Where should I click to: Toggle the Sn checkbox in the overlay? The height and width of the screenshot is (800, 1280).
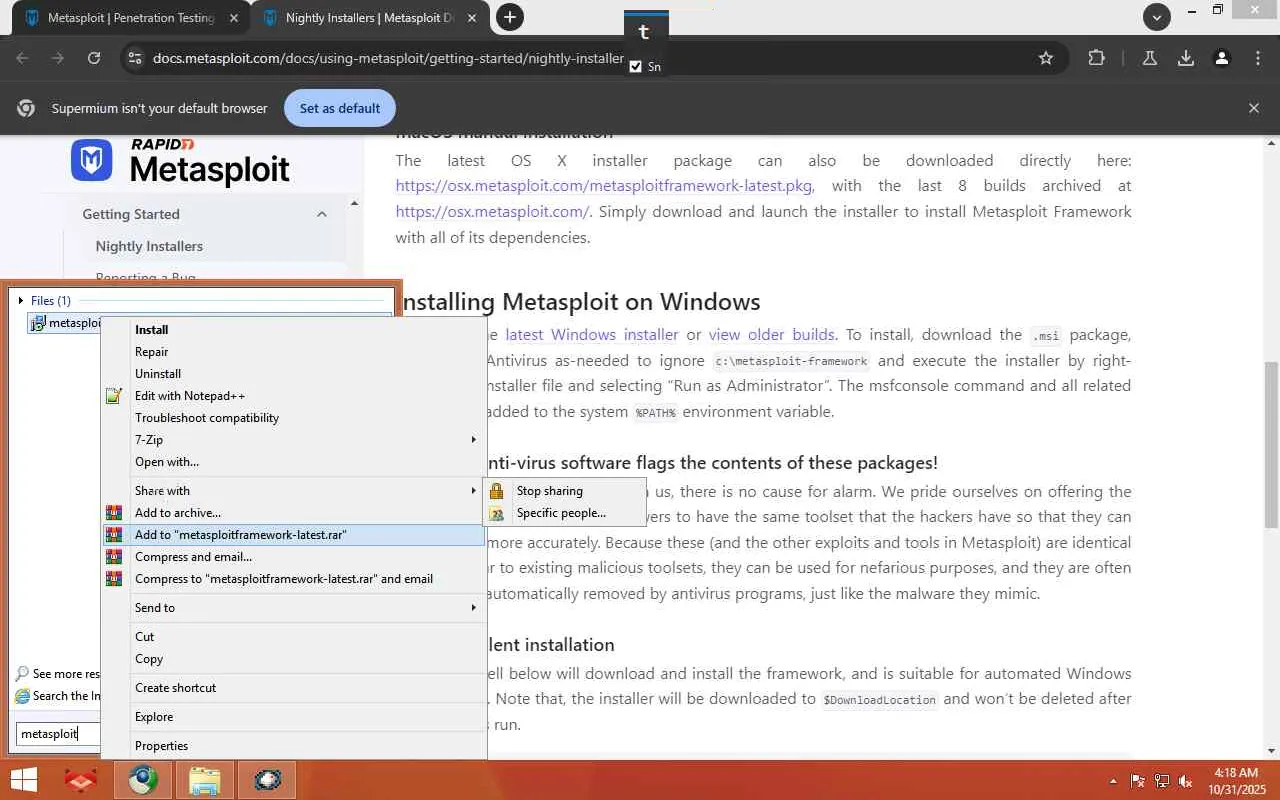point(635,67)
